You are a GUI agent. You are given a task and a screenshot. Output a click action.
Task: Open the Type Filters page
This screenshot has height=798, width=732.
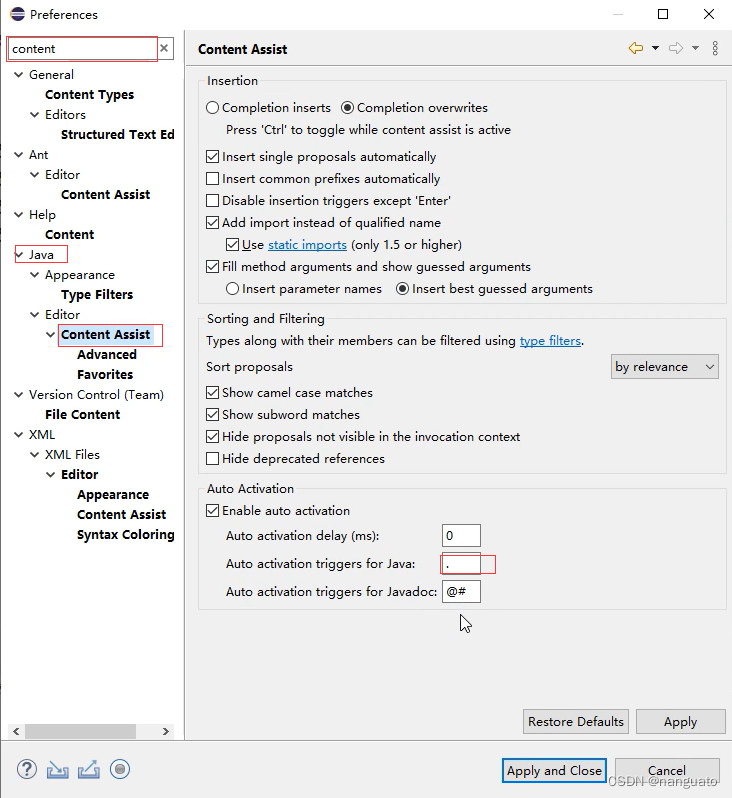click(97, 295)
